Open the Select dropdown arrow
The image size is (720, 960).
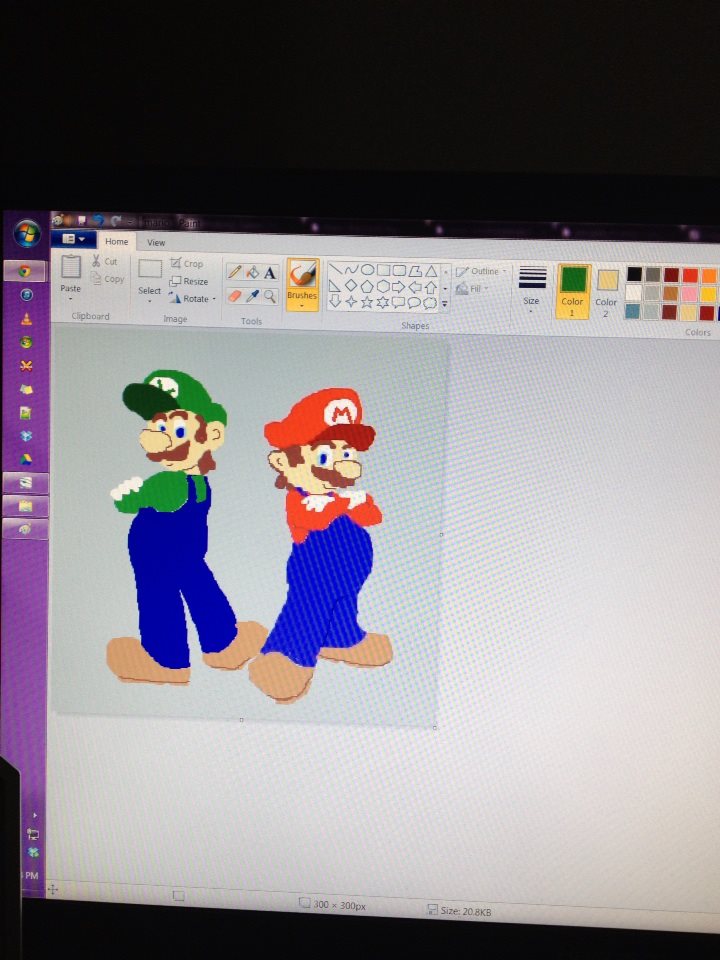149,301
